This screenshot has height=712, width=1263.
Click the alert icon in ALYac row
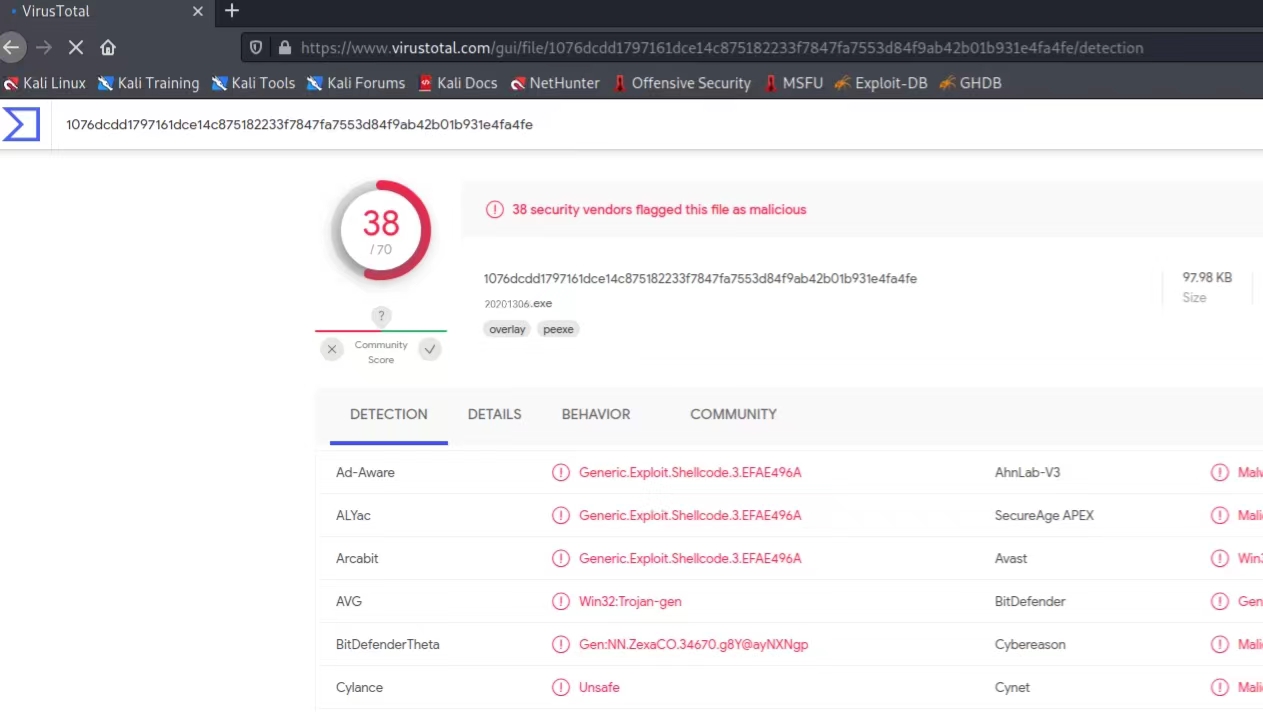click(x=561, y=515)
